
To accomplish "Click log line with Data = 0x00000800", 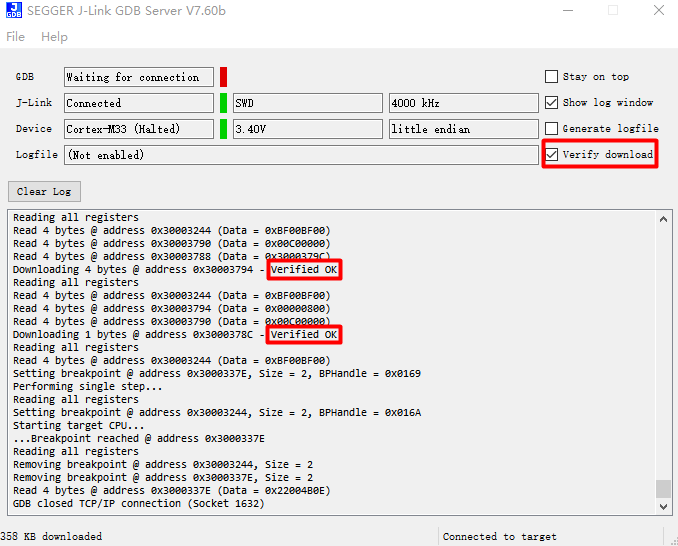I will tap(172, 308).
